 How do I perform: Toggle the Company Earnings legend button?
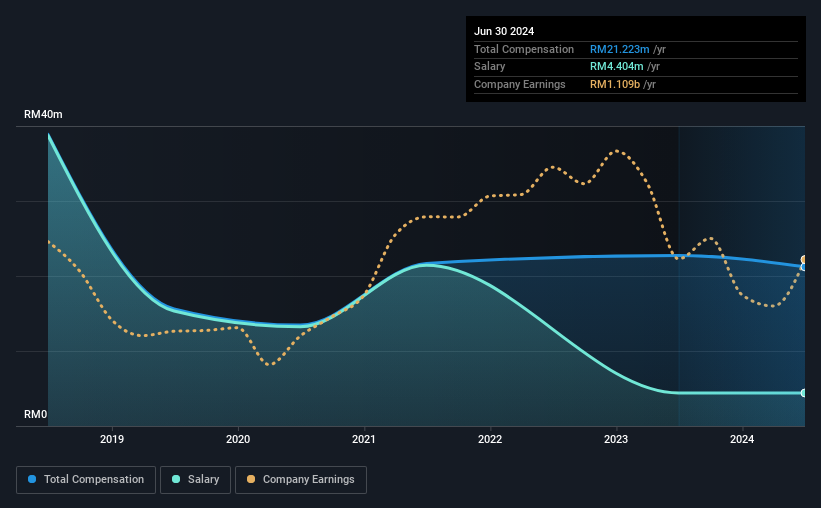[301, 480]
